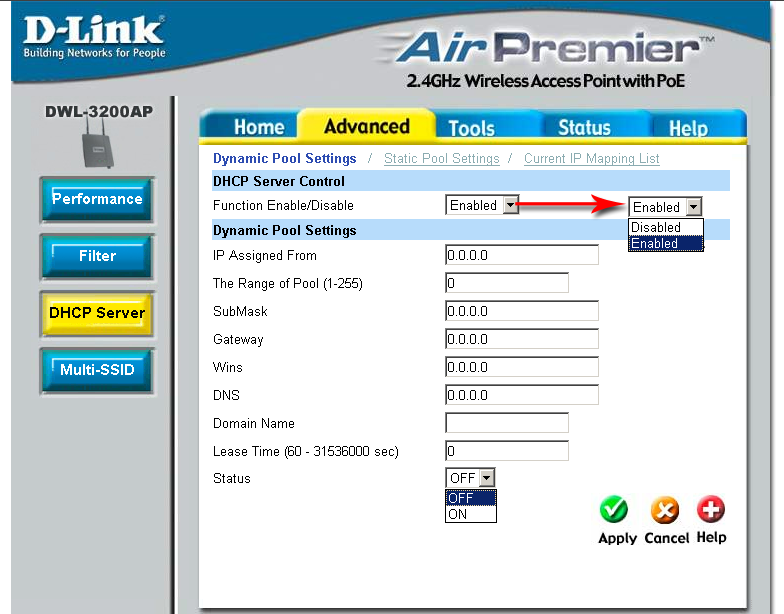Viewport: 784px width, 614px height.
Task: Click the Help label below the plus icon
Action: pos(712,537)
